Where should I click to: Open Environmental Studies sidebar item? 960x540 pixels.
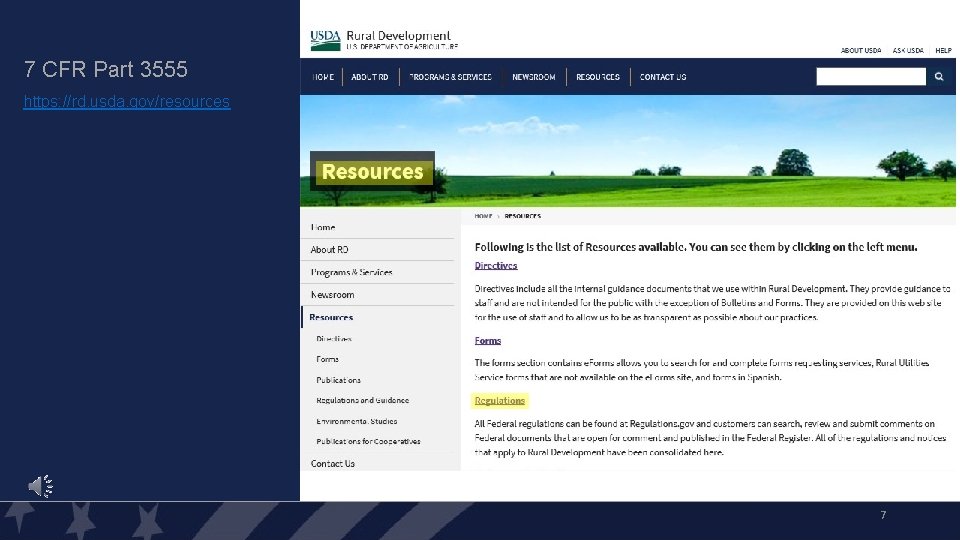pos(357,421)
